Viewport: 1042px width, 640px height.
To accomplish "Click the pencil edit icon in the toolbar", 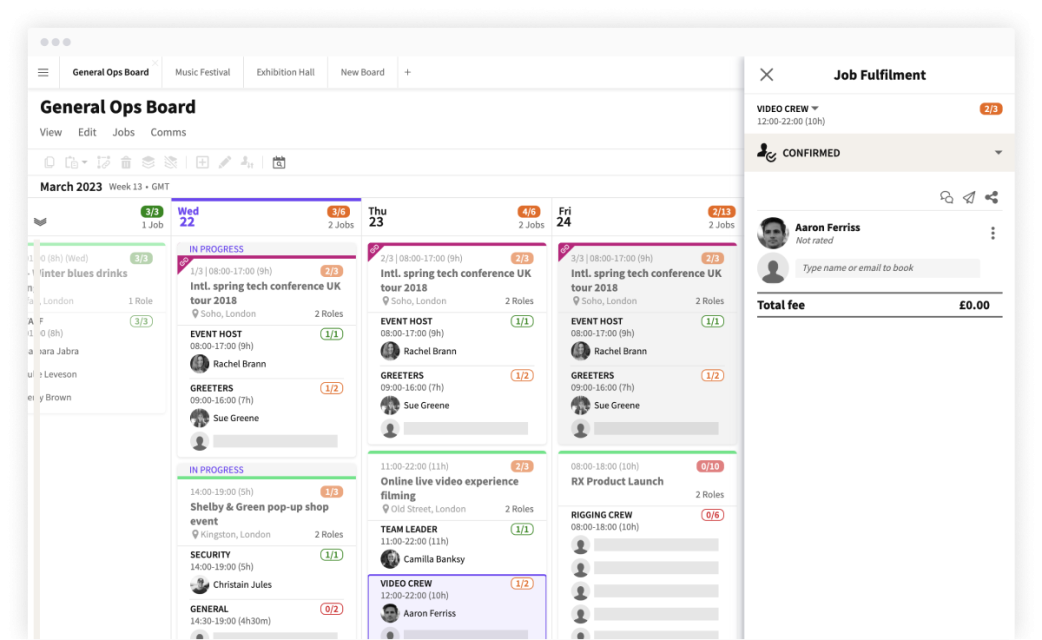I will [x=224, y=162].
